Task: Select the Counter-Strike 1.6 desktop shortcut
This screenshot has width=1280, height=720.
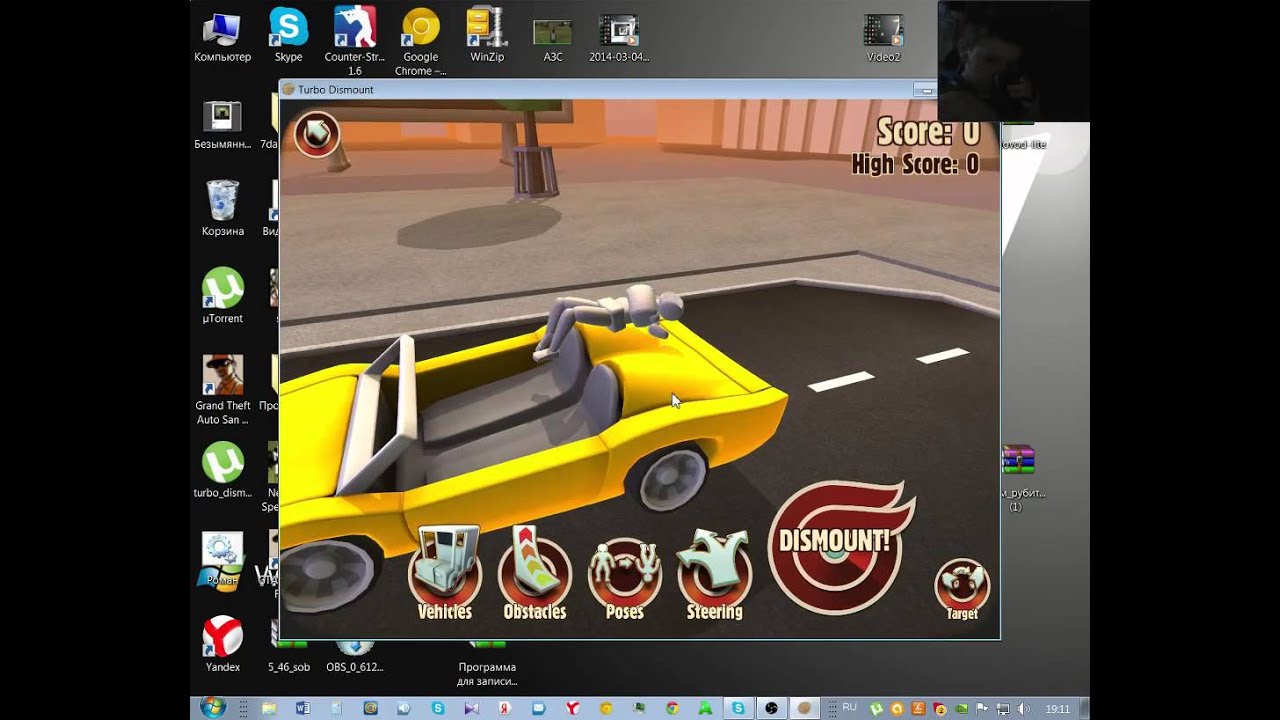Action: coord(355,42)
